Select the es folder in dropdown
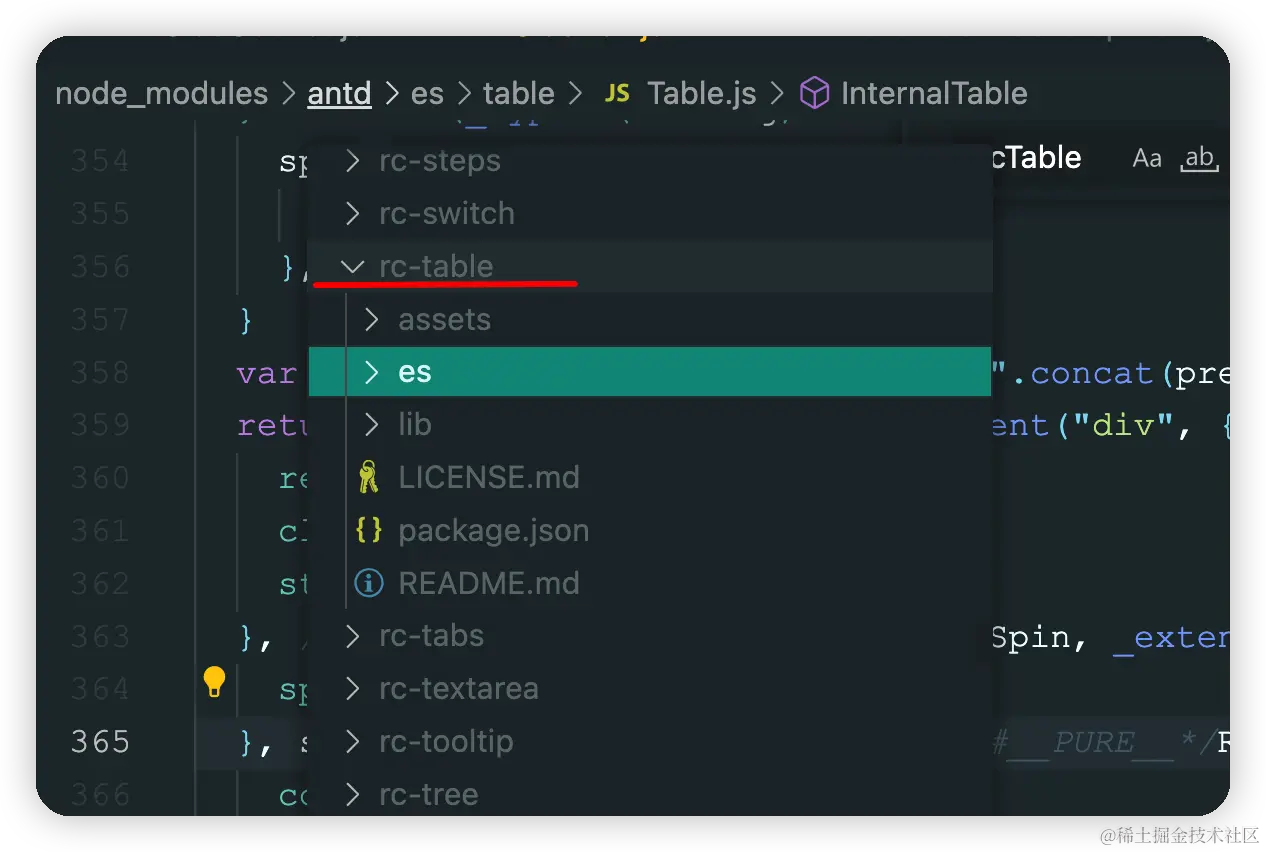This screenshot has width=1266, height=852. [x=414, y=372]
